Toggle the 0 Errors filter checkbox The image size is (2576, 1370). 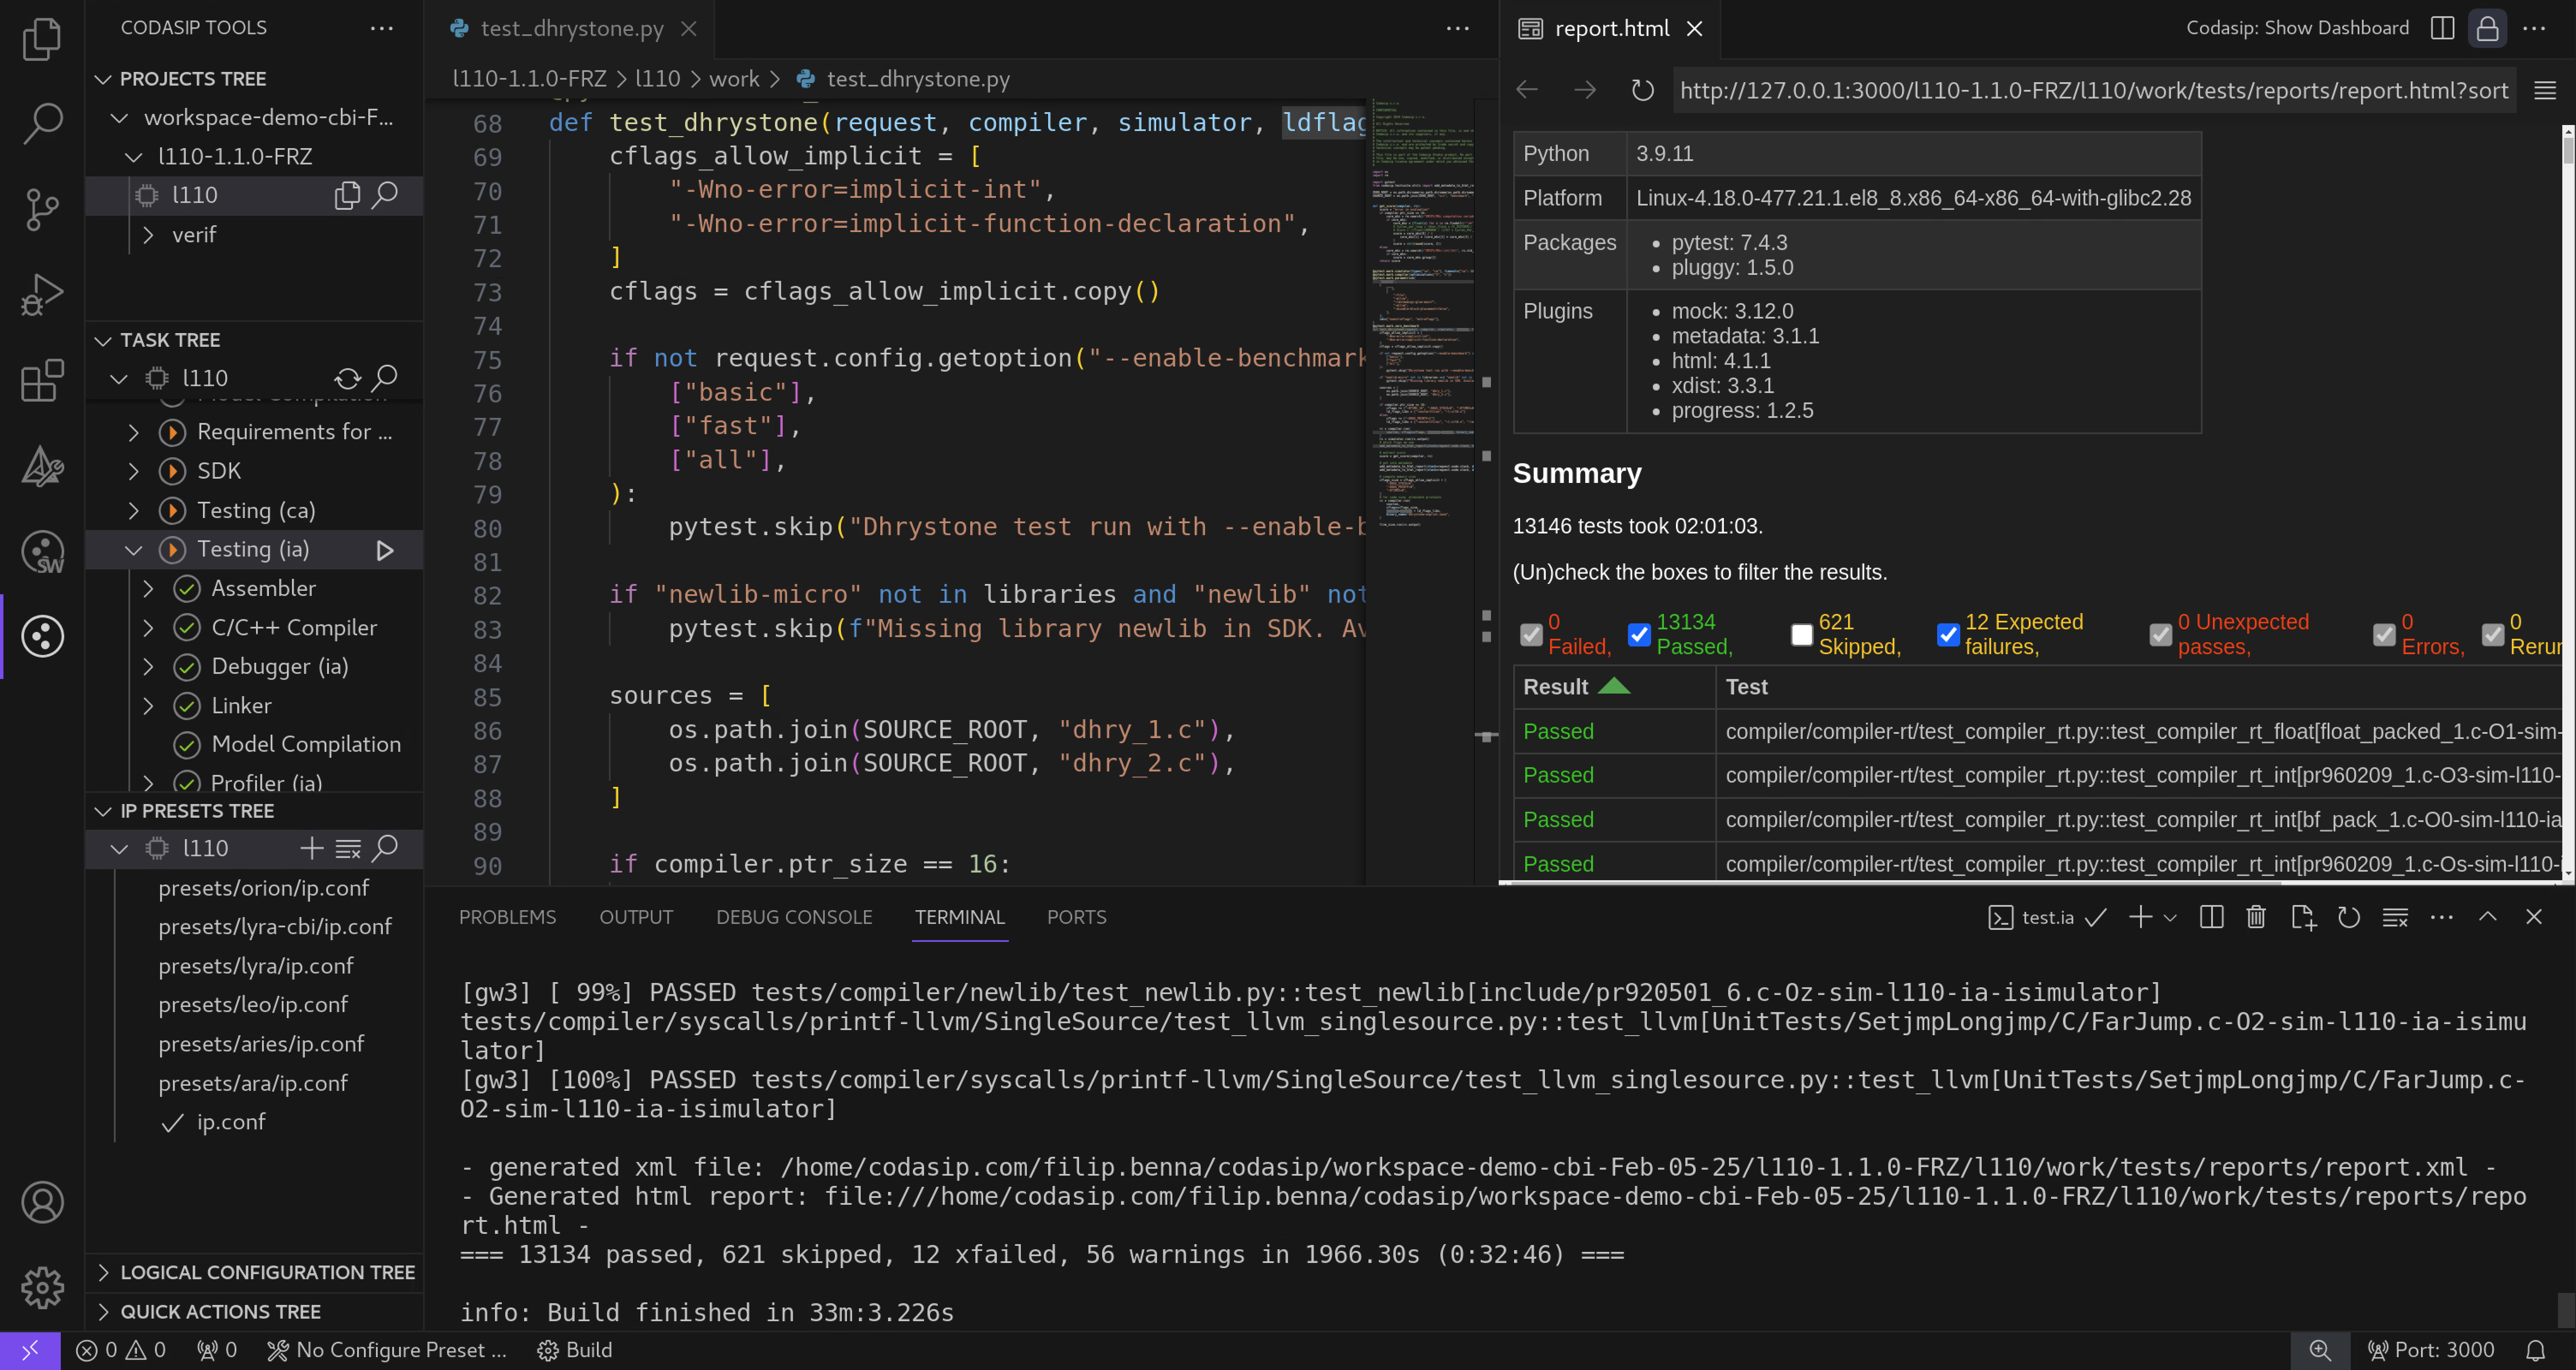(x=2384, y=635)
